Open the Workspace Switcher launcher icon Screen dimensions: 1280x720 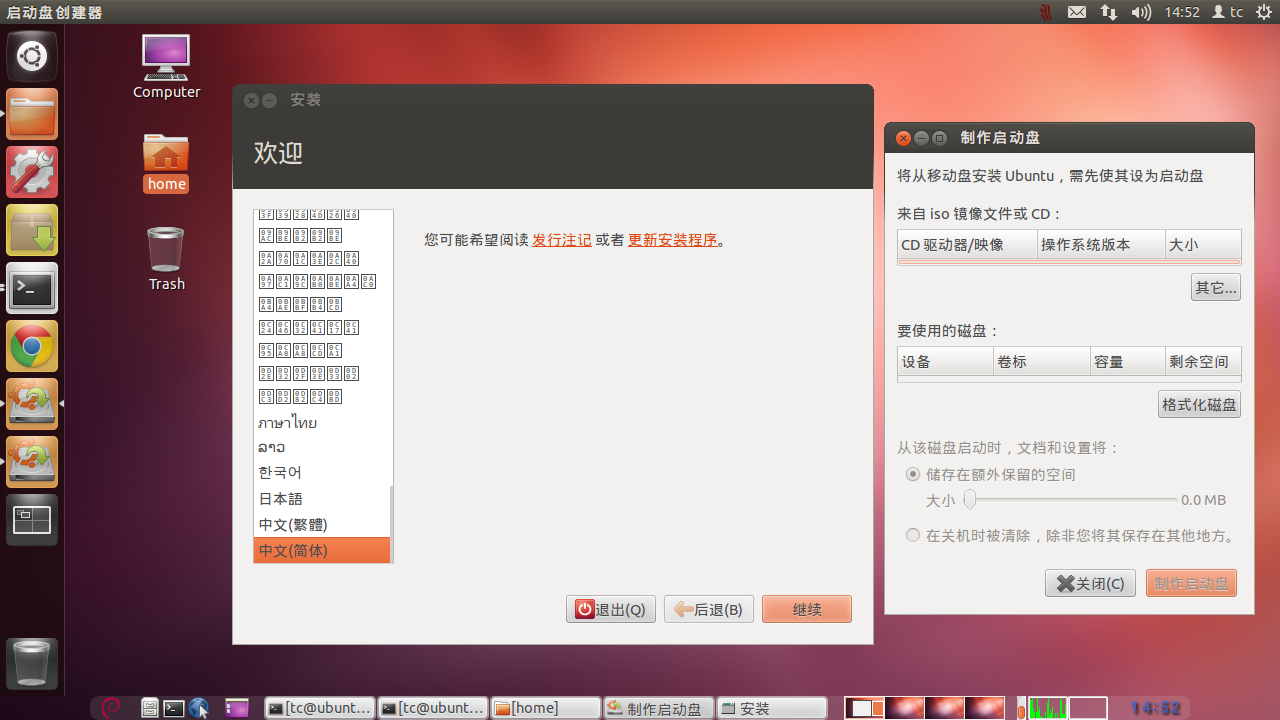click(x=32, y=520)
